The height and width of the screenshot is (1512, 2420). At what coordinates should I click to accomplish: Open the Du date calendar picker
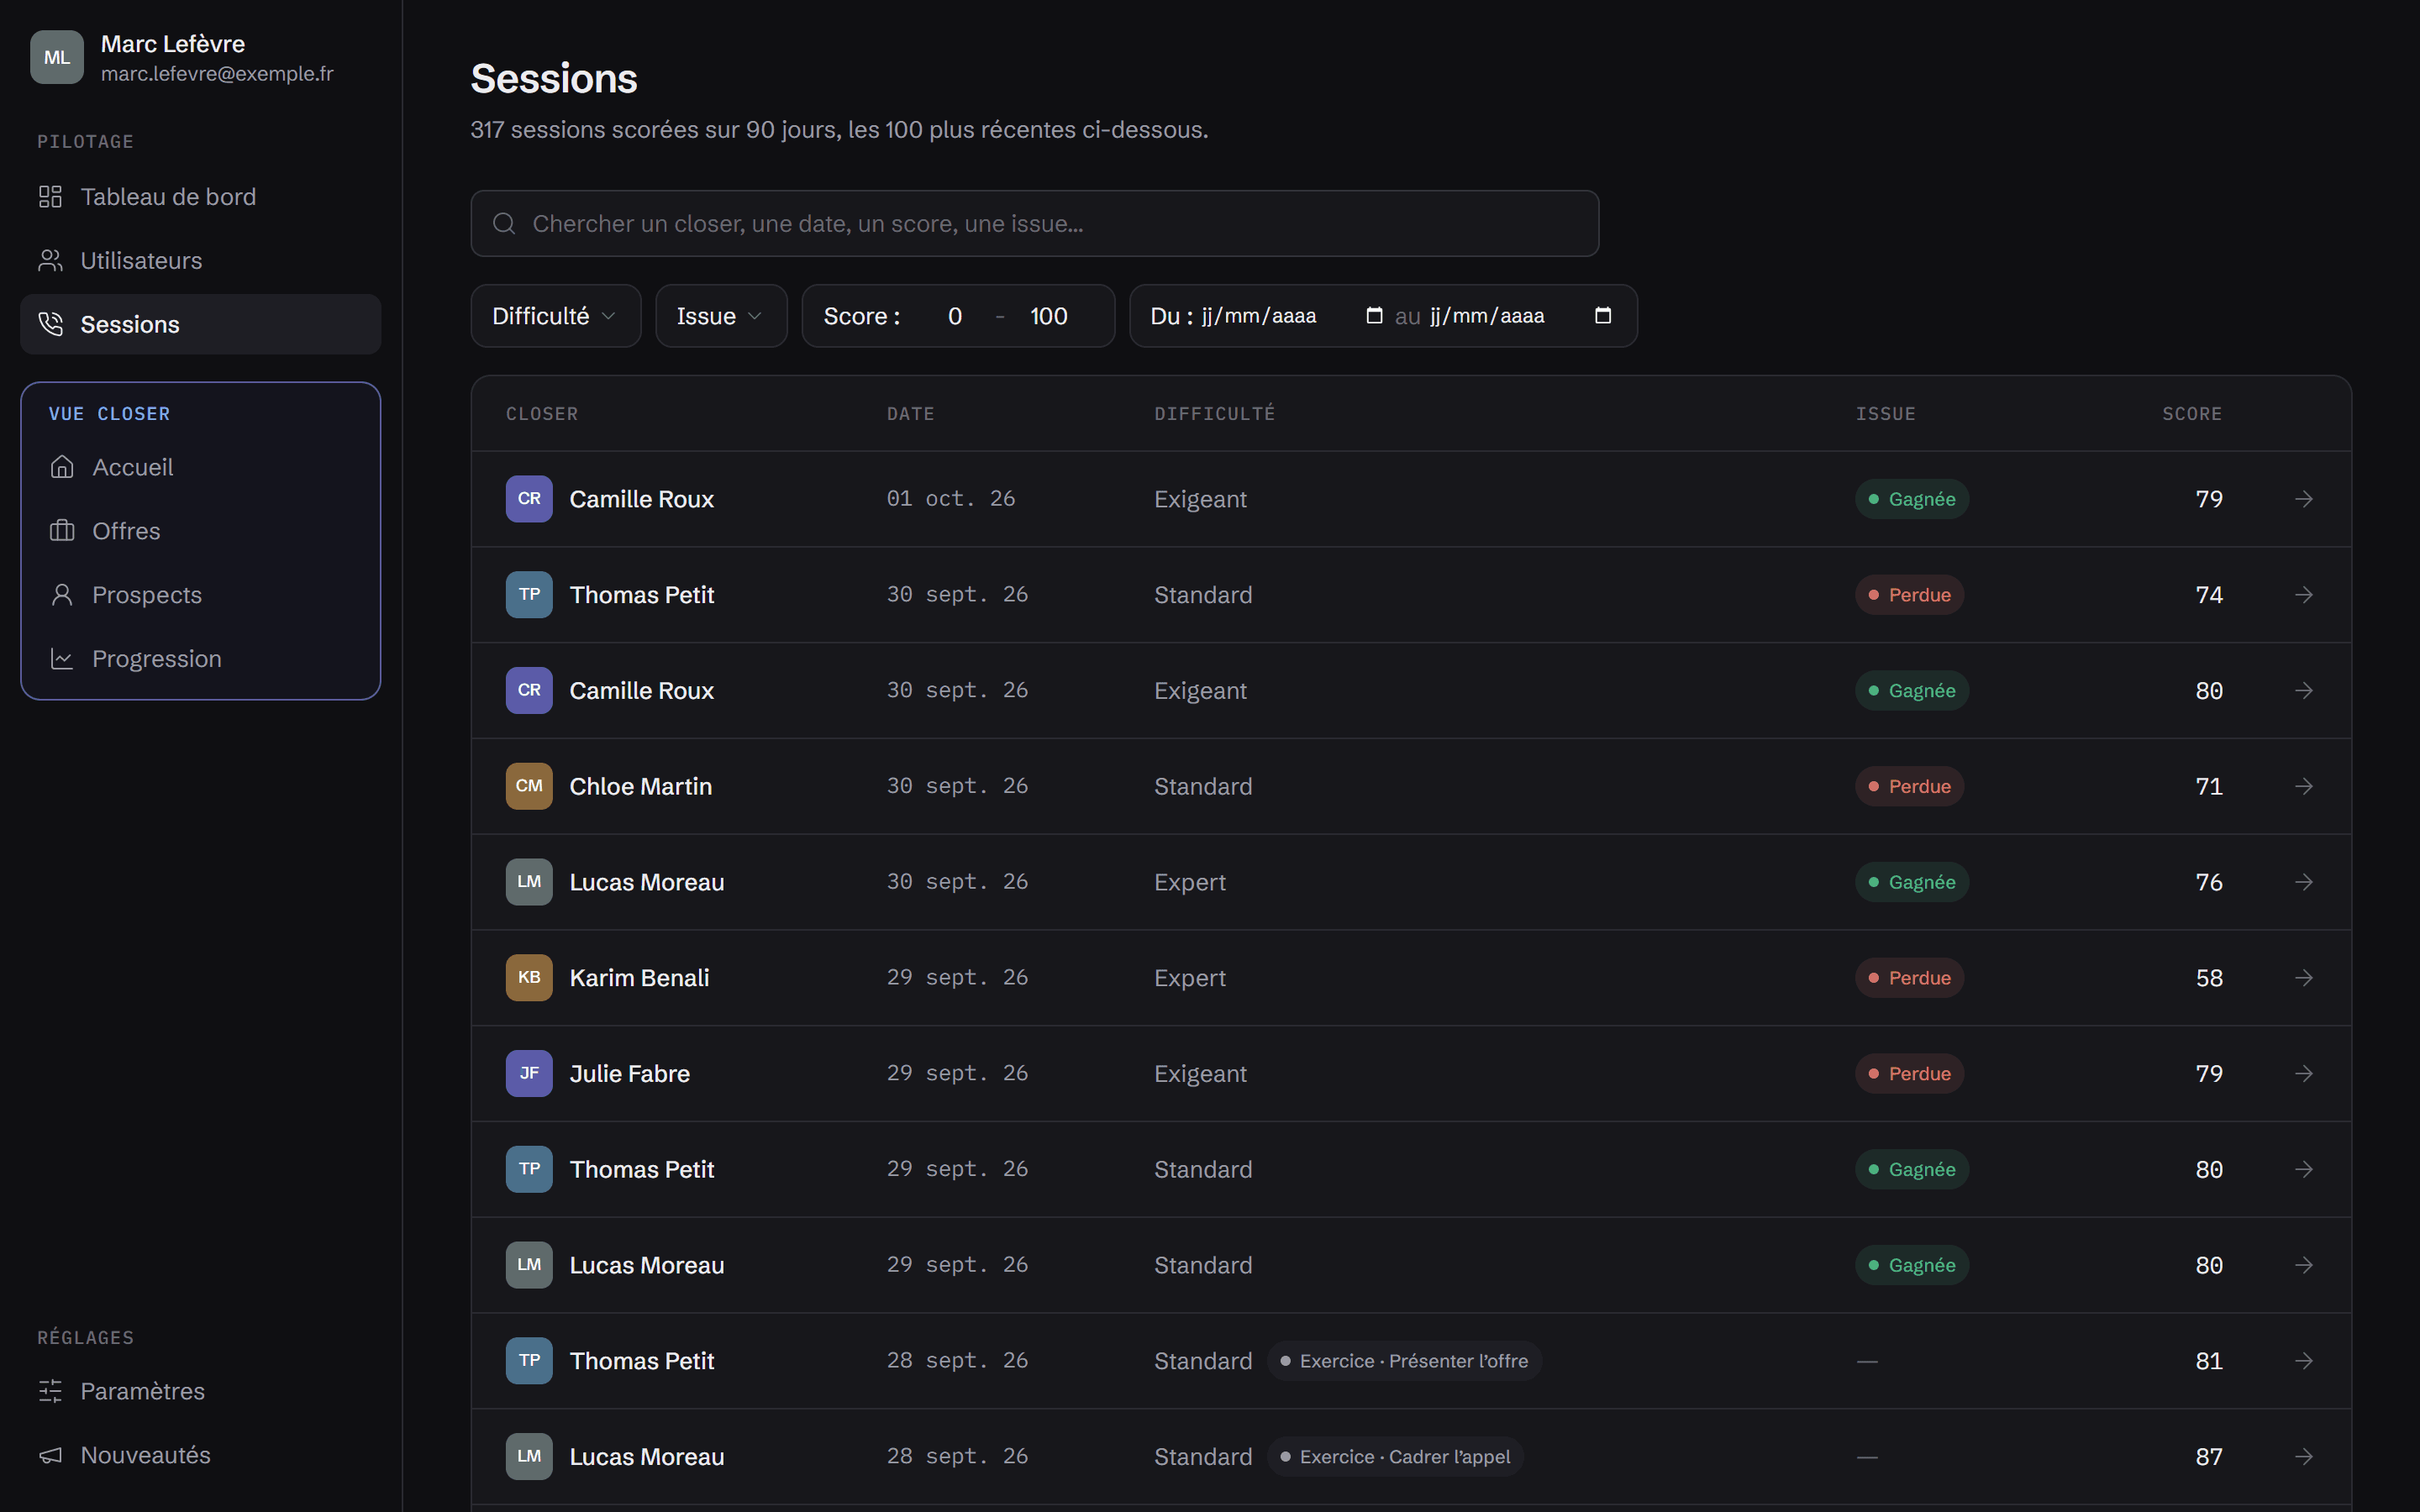coord(1374,315)
